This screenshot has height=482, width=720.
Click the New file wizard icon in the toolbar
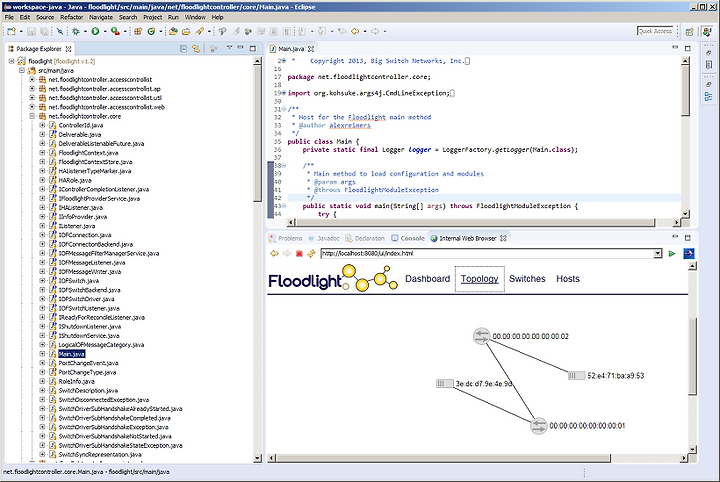click(11, 31)
